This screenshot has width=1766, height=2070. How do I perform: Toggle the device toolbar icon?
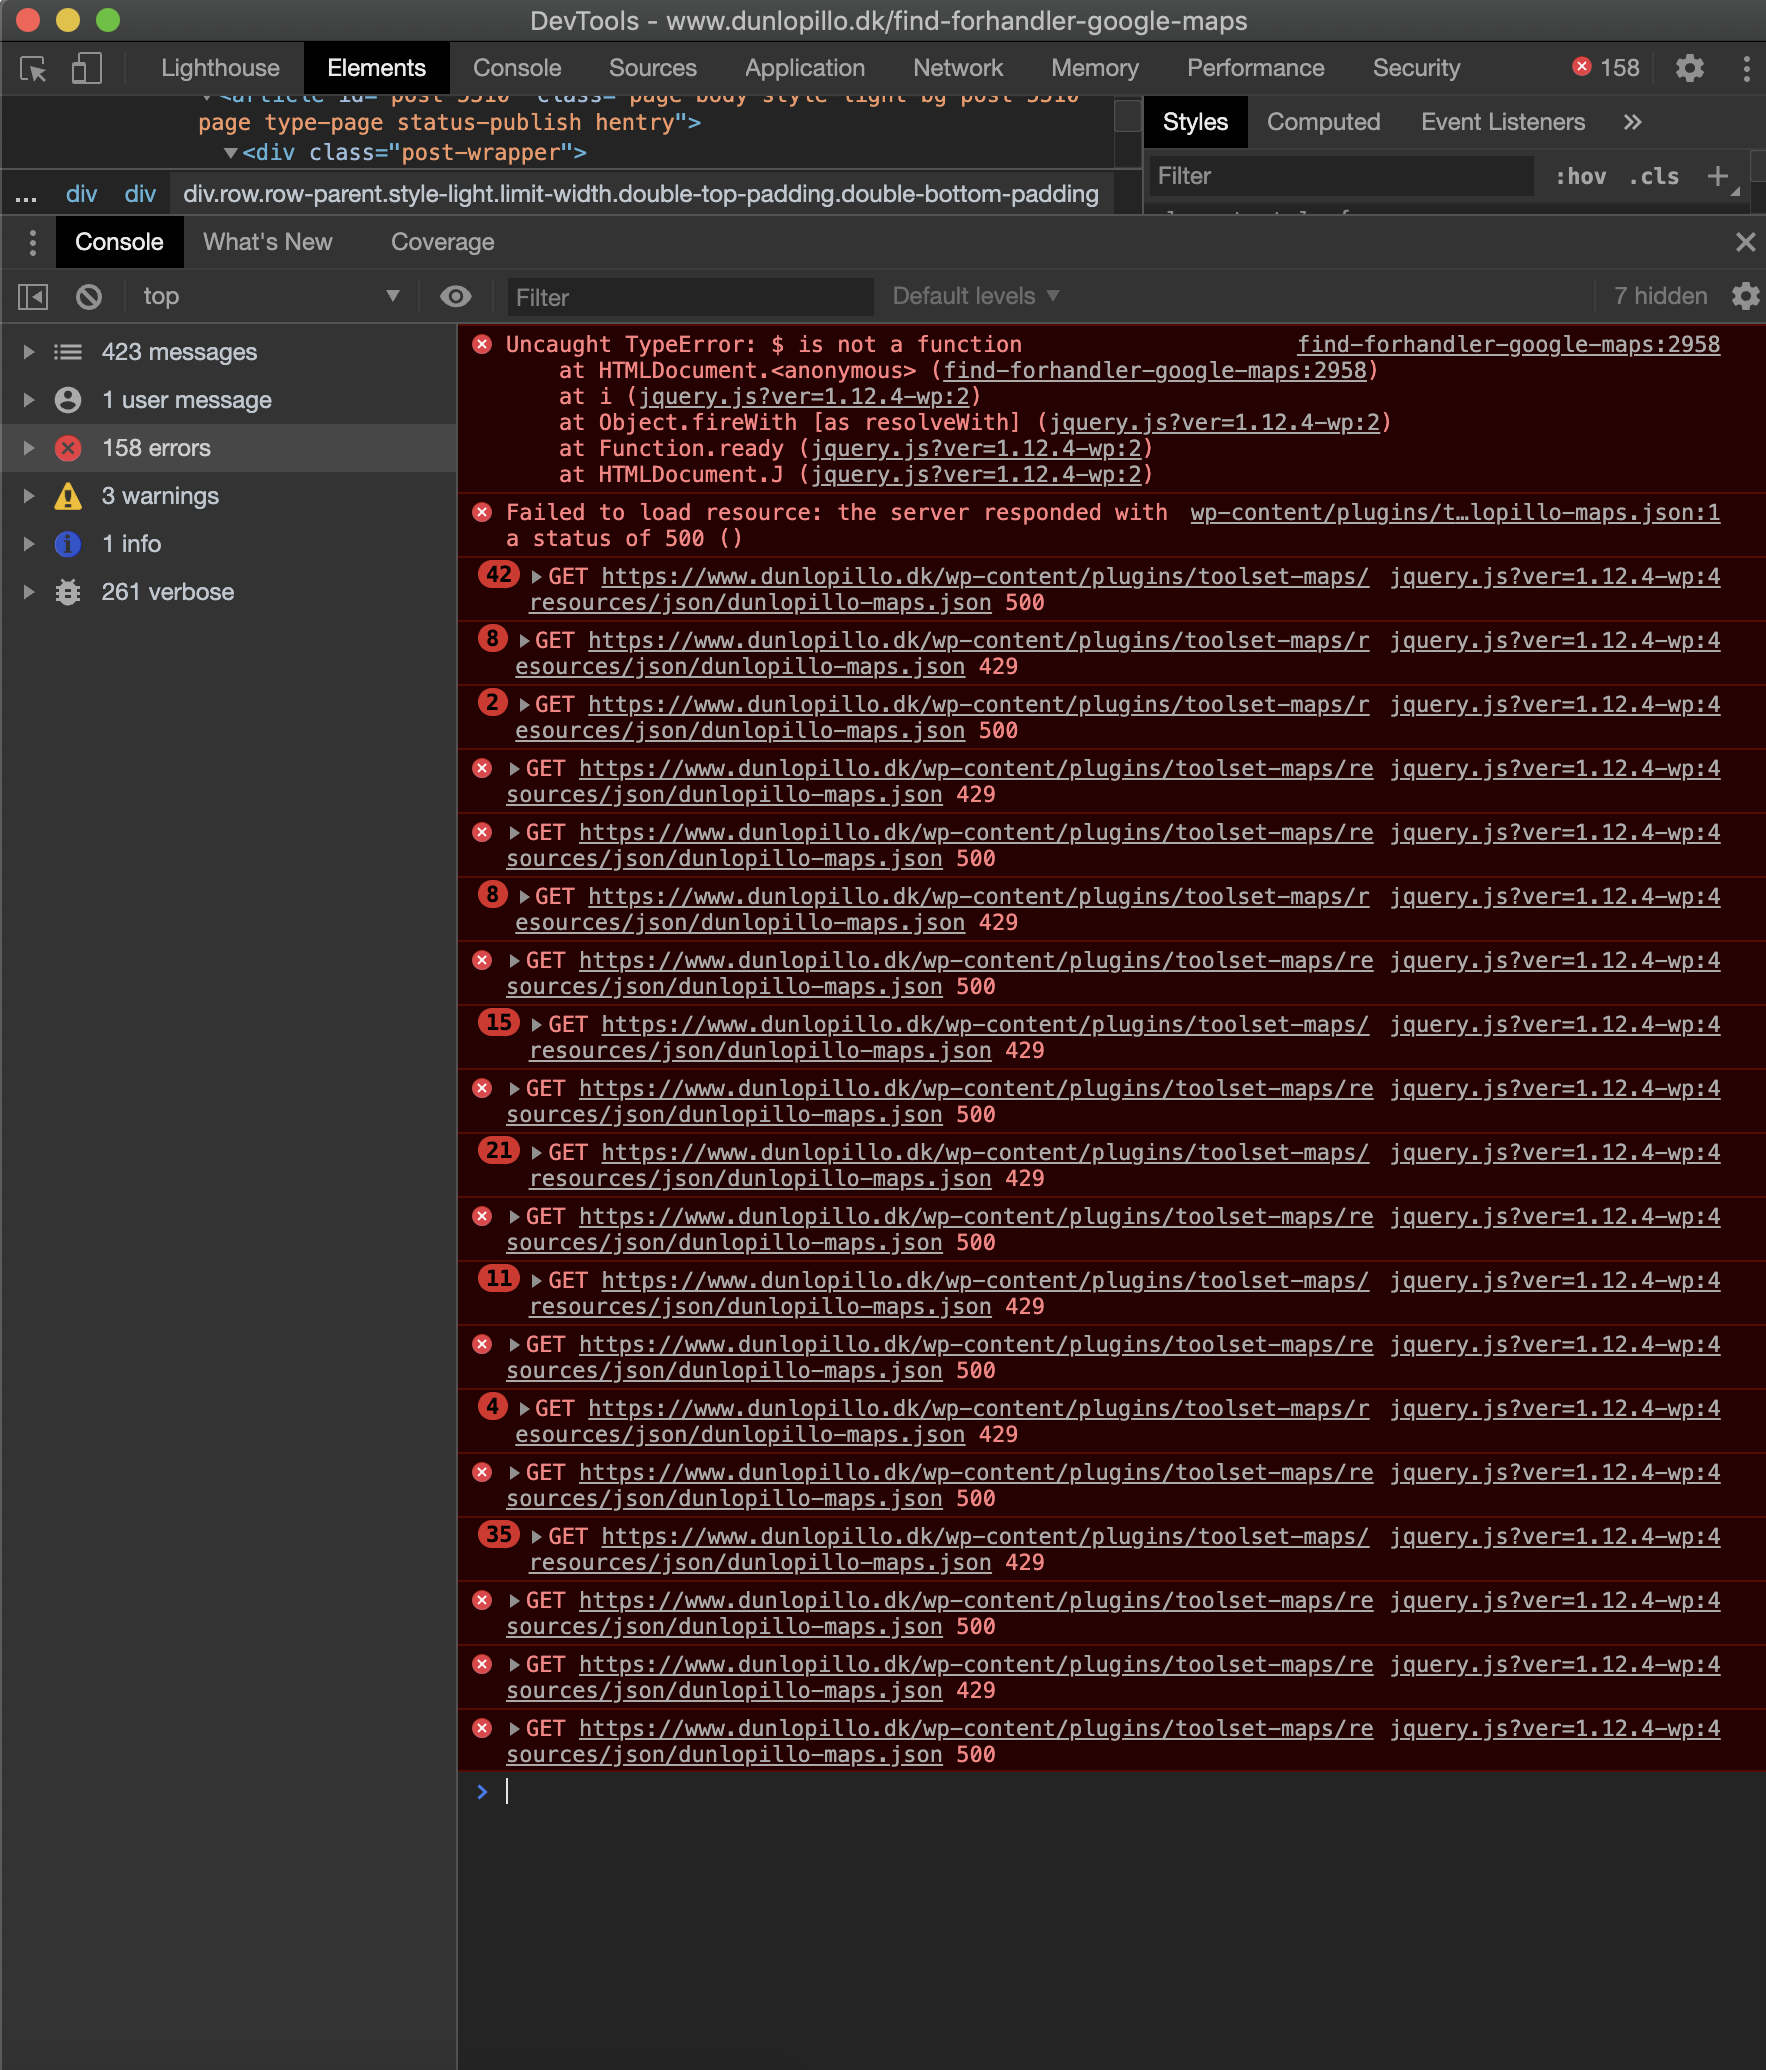click(x=86, y=68)
